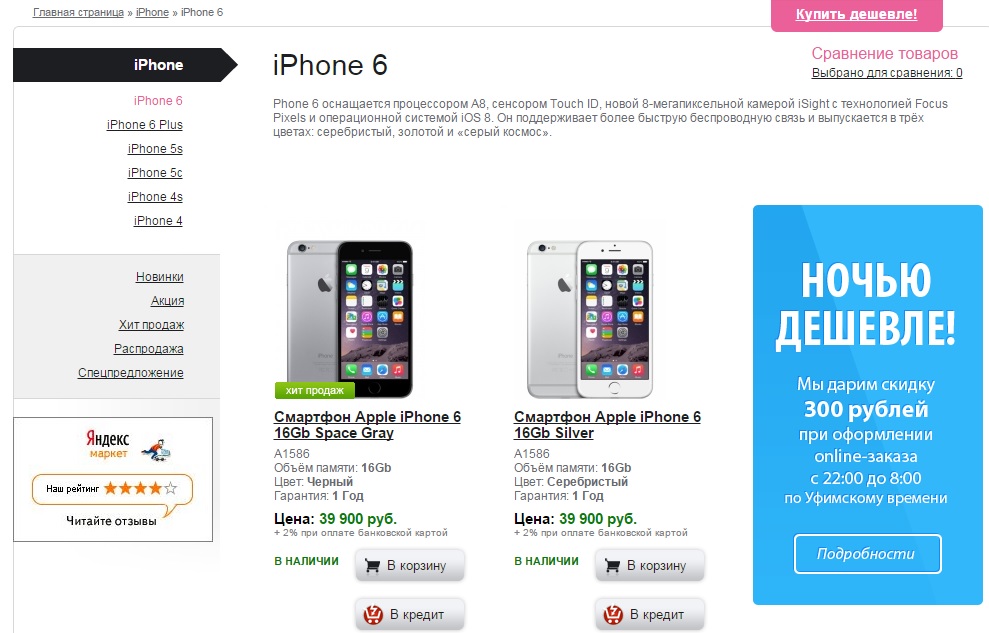Click 'Купить дешевле!' pink button
The image size is (989, 633).
click(x=857, y=15)
